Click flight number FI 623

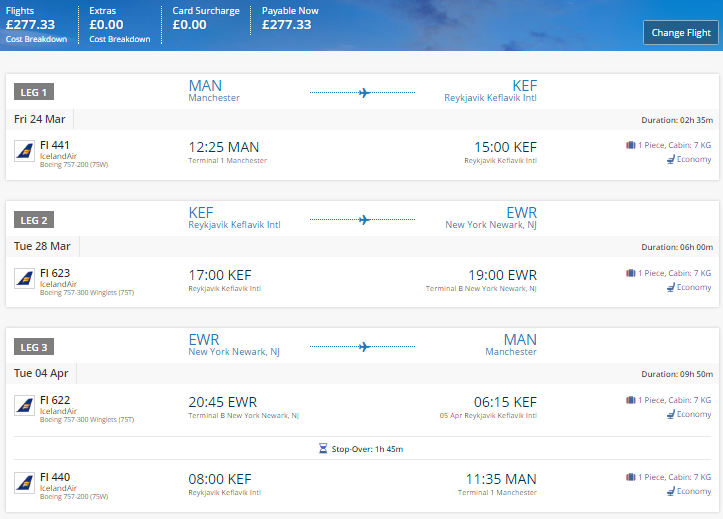pos(55,273)
